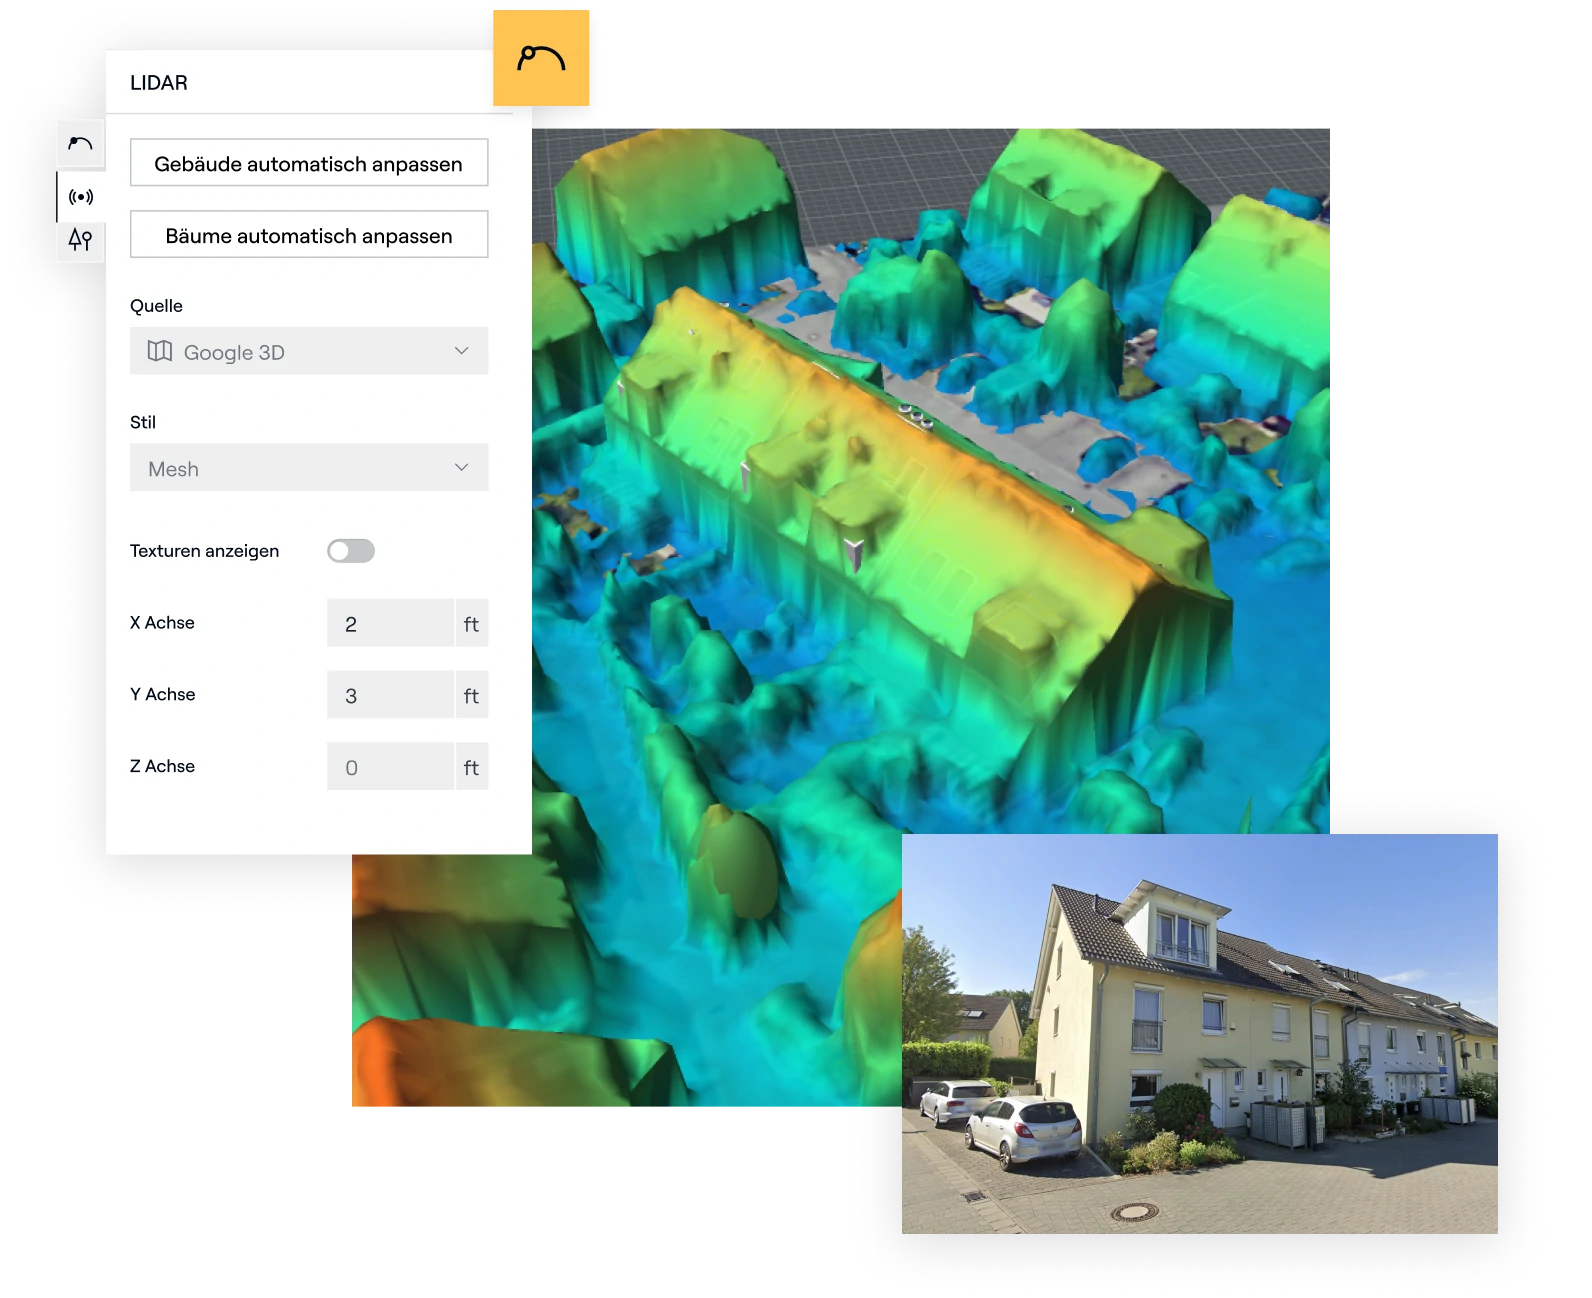Screen dimensions: 1592x1298
Task: Select the roof tool in sidebar
Action: pos(81,144)
